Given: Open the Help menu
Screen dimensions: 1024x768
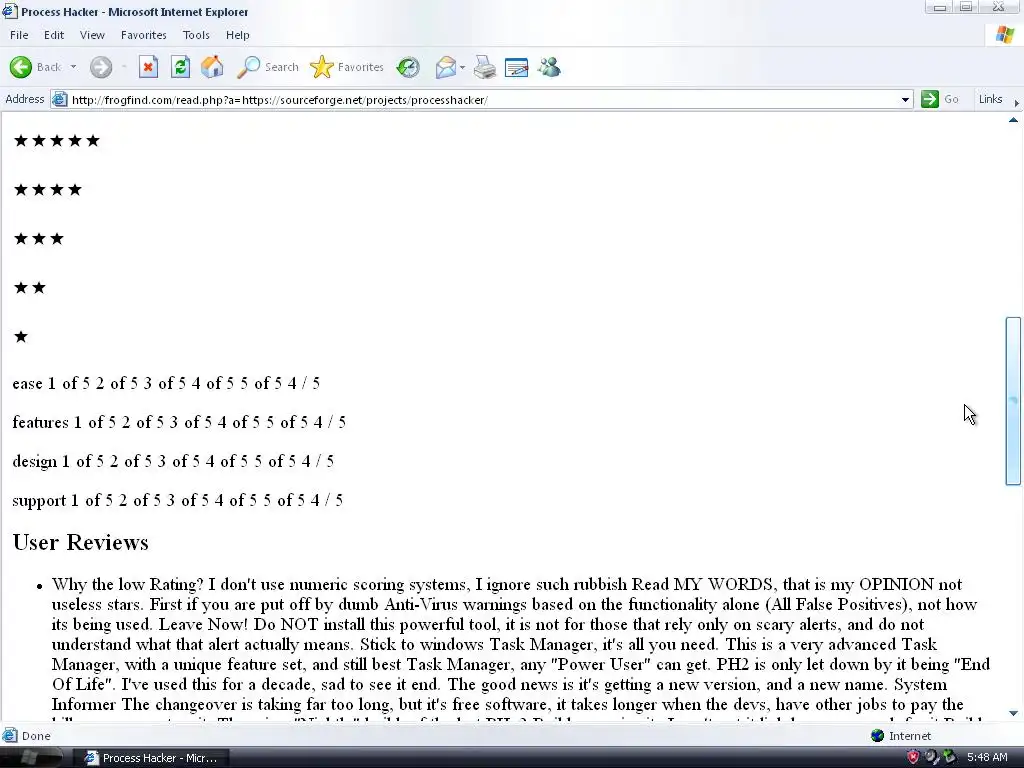Looking at the screenshot, I should coord(238,35).
